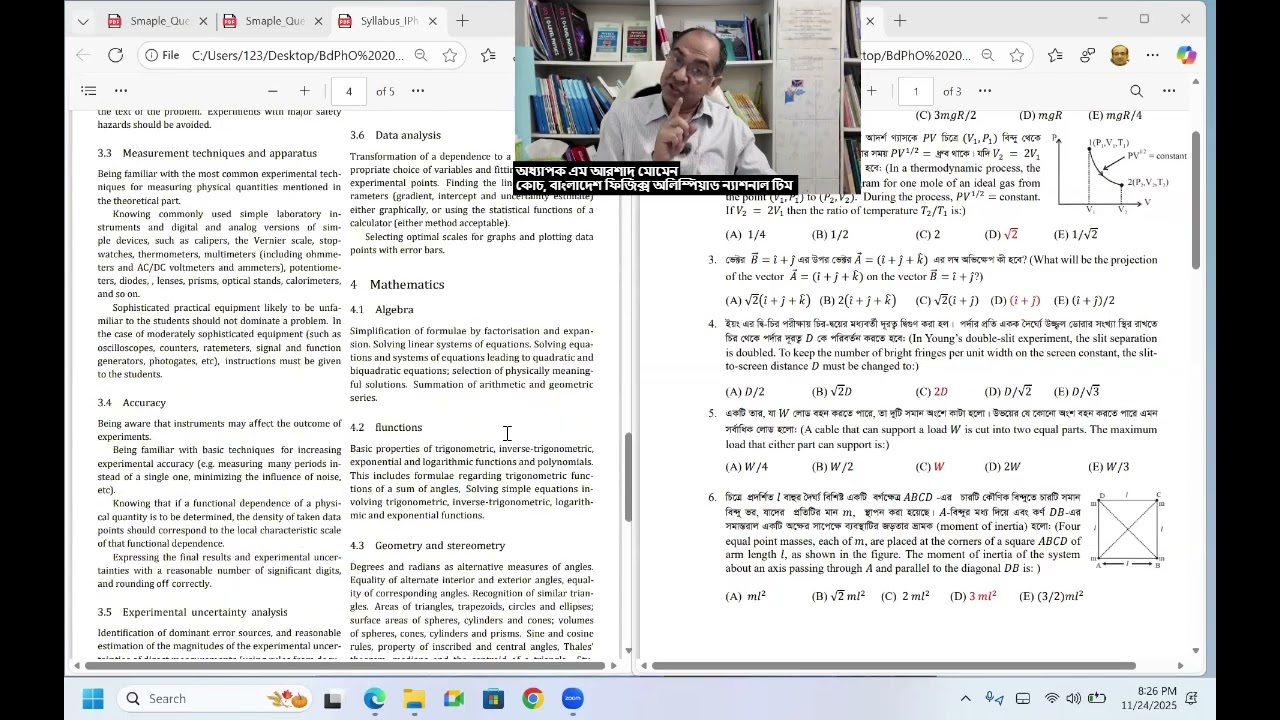This screenshot has width=1280, height=720.
Task: Switch to the first Smaple_Que tab
Action: coord(156,21)
